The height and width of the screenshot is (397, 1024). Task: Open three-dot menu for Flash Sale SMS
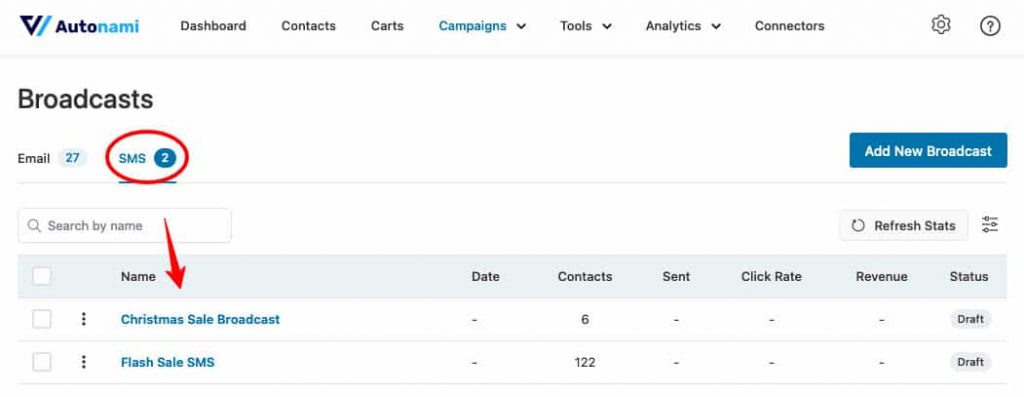pyautogui.click(x=84, y=362)
